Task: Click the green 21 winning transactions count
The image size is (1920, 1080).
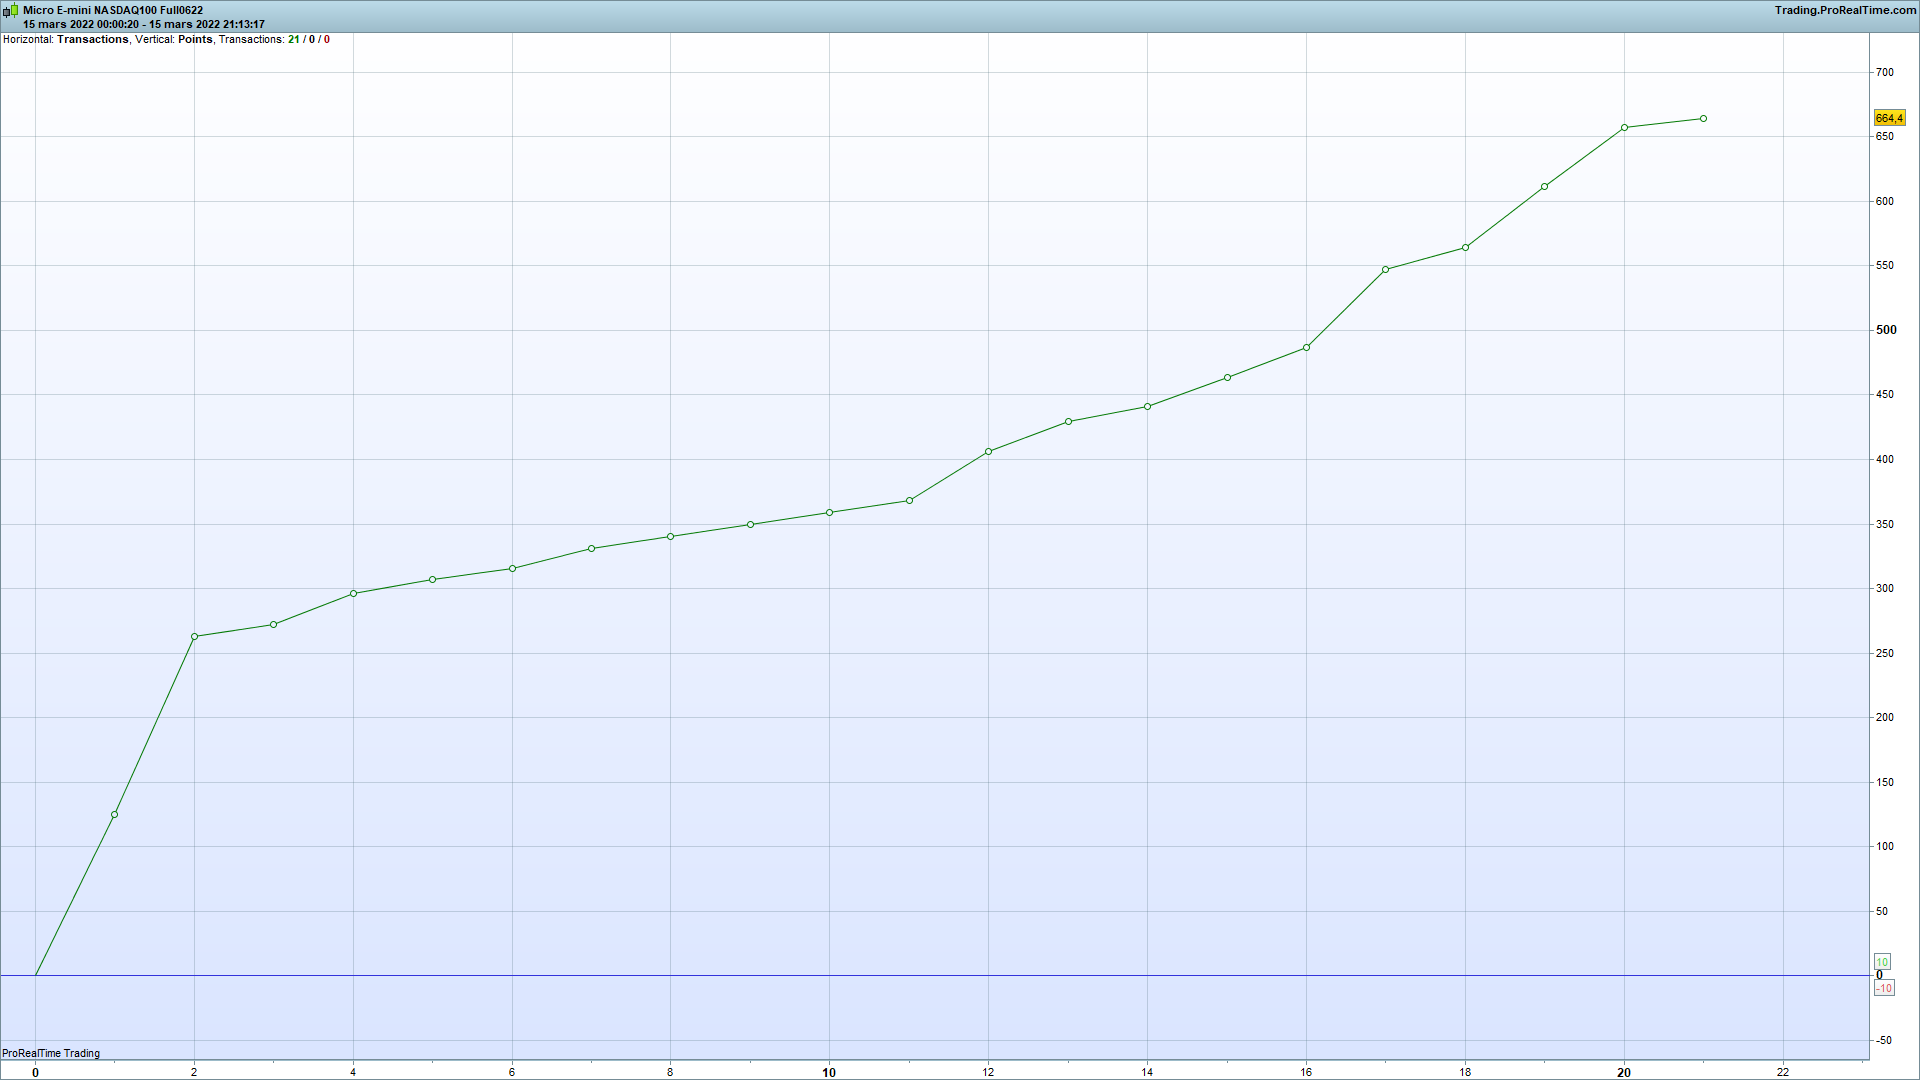Action: coord(293,39)
